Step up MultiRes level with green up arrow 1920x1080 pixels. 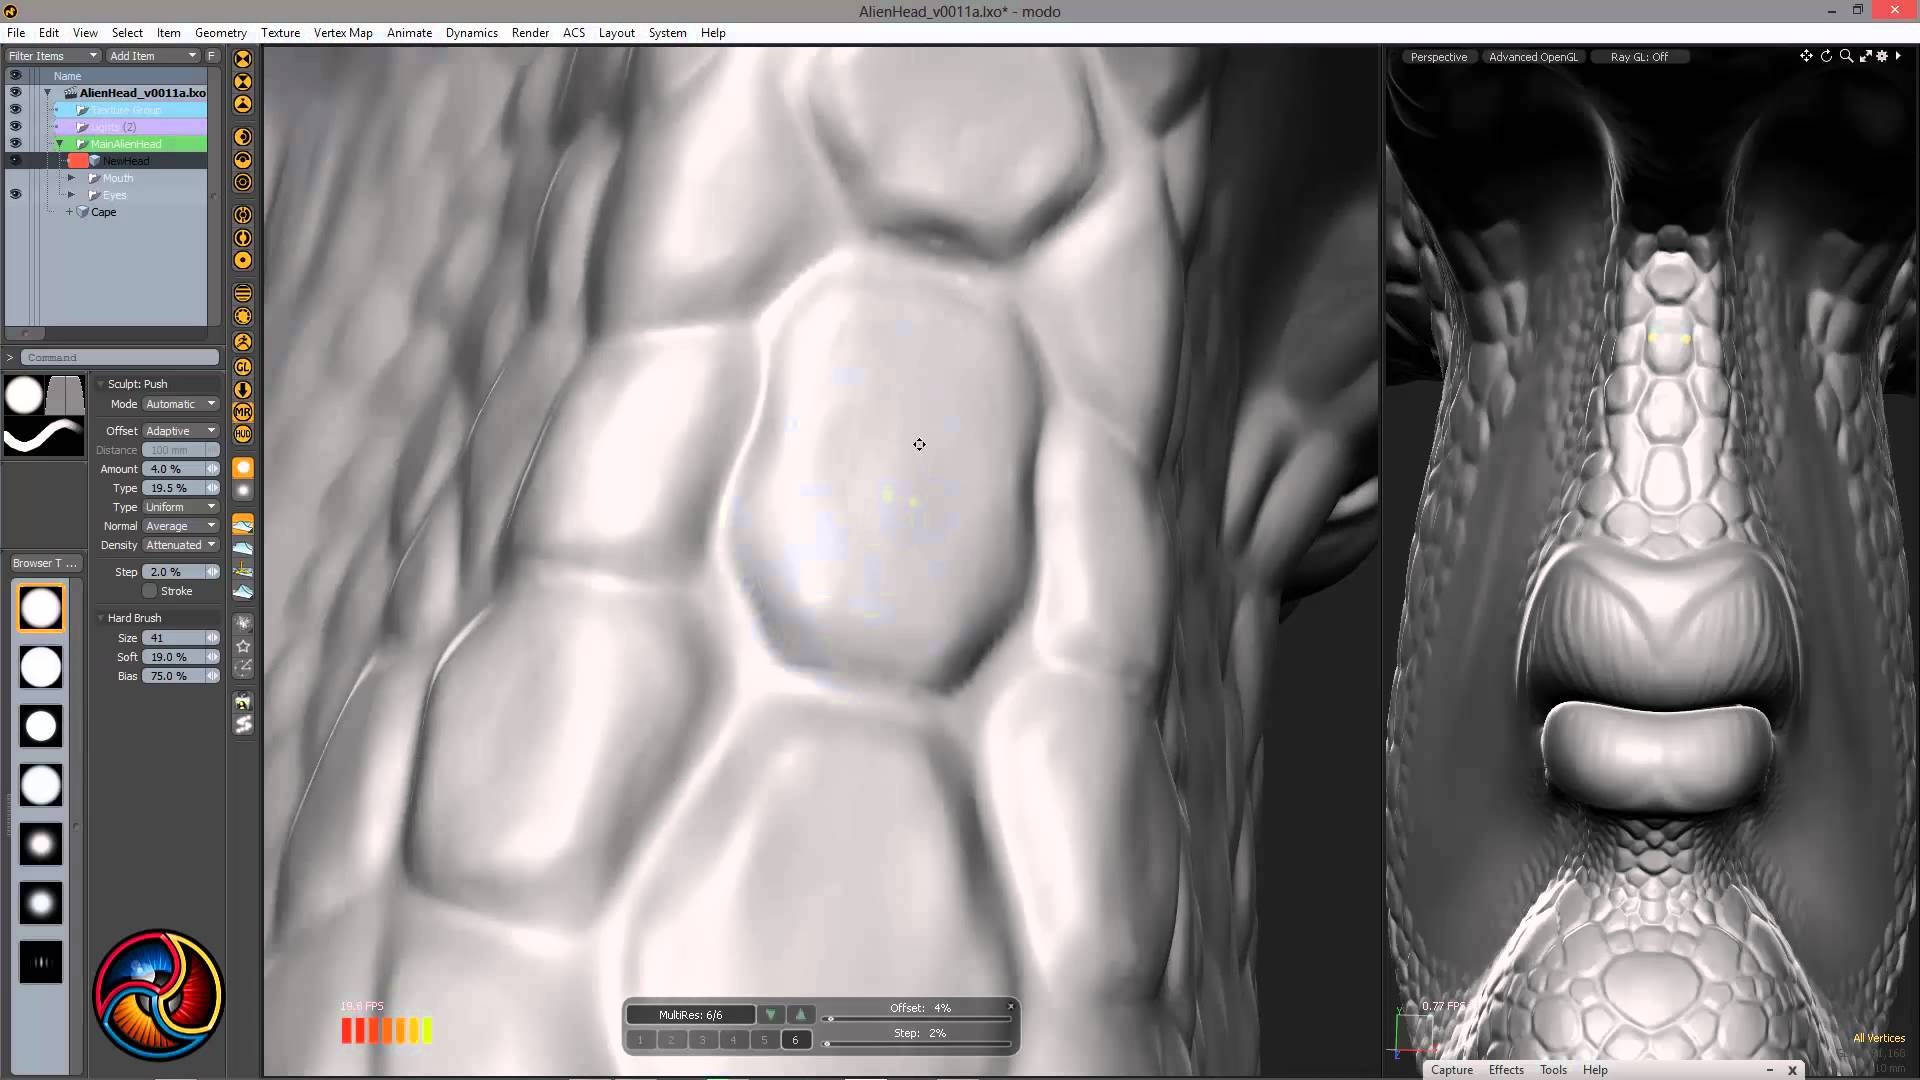point(800,1014)
